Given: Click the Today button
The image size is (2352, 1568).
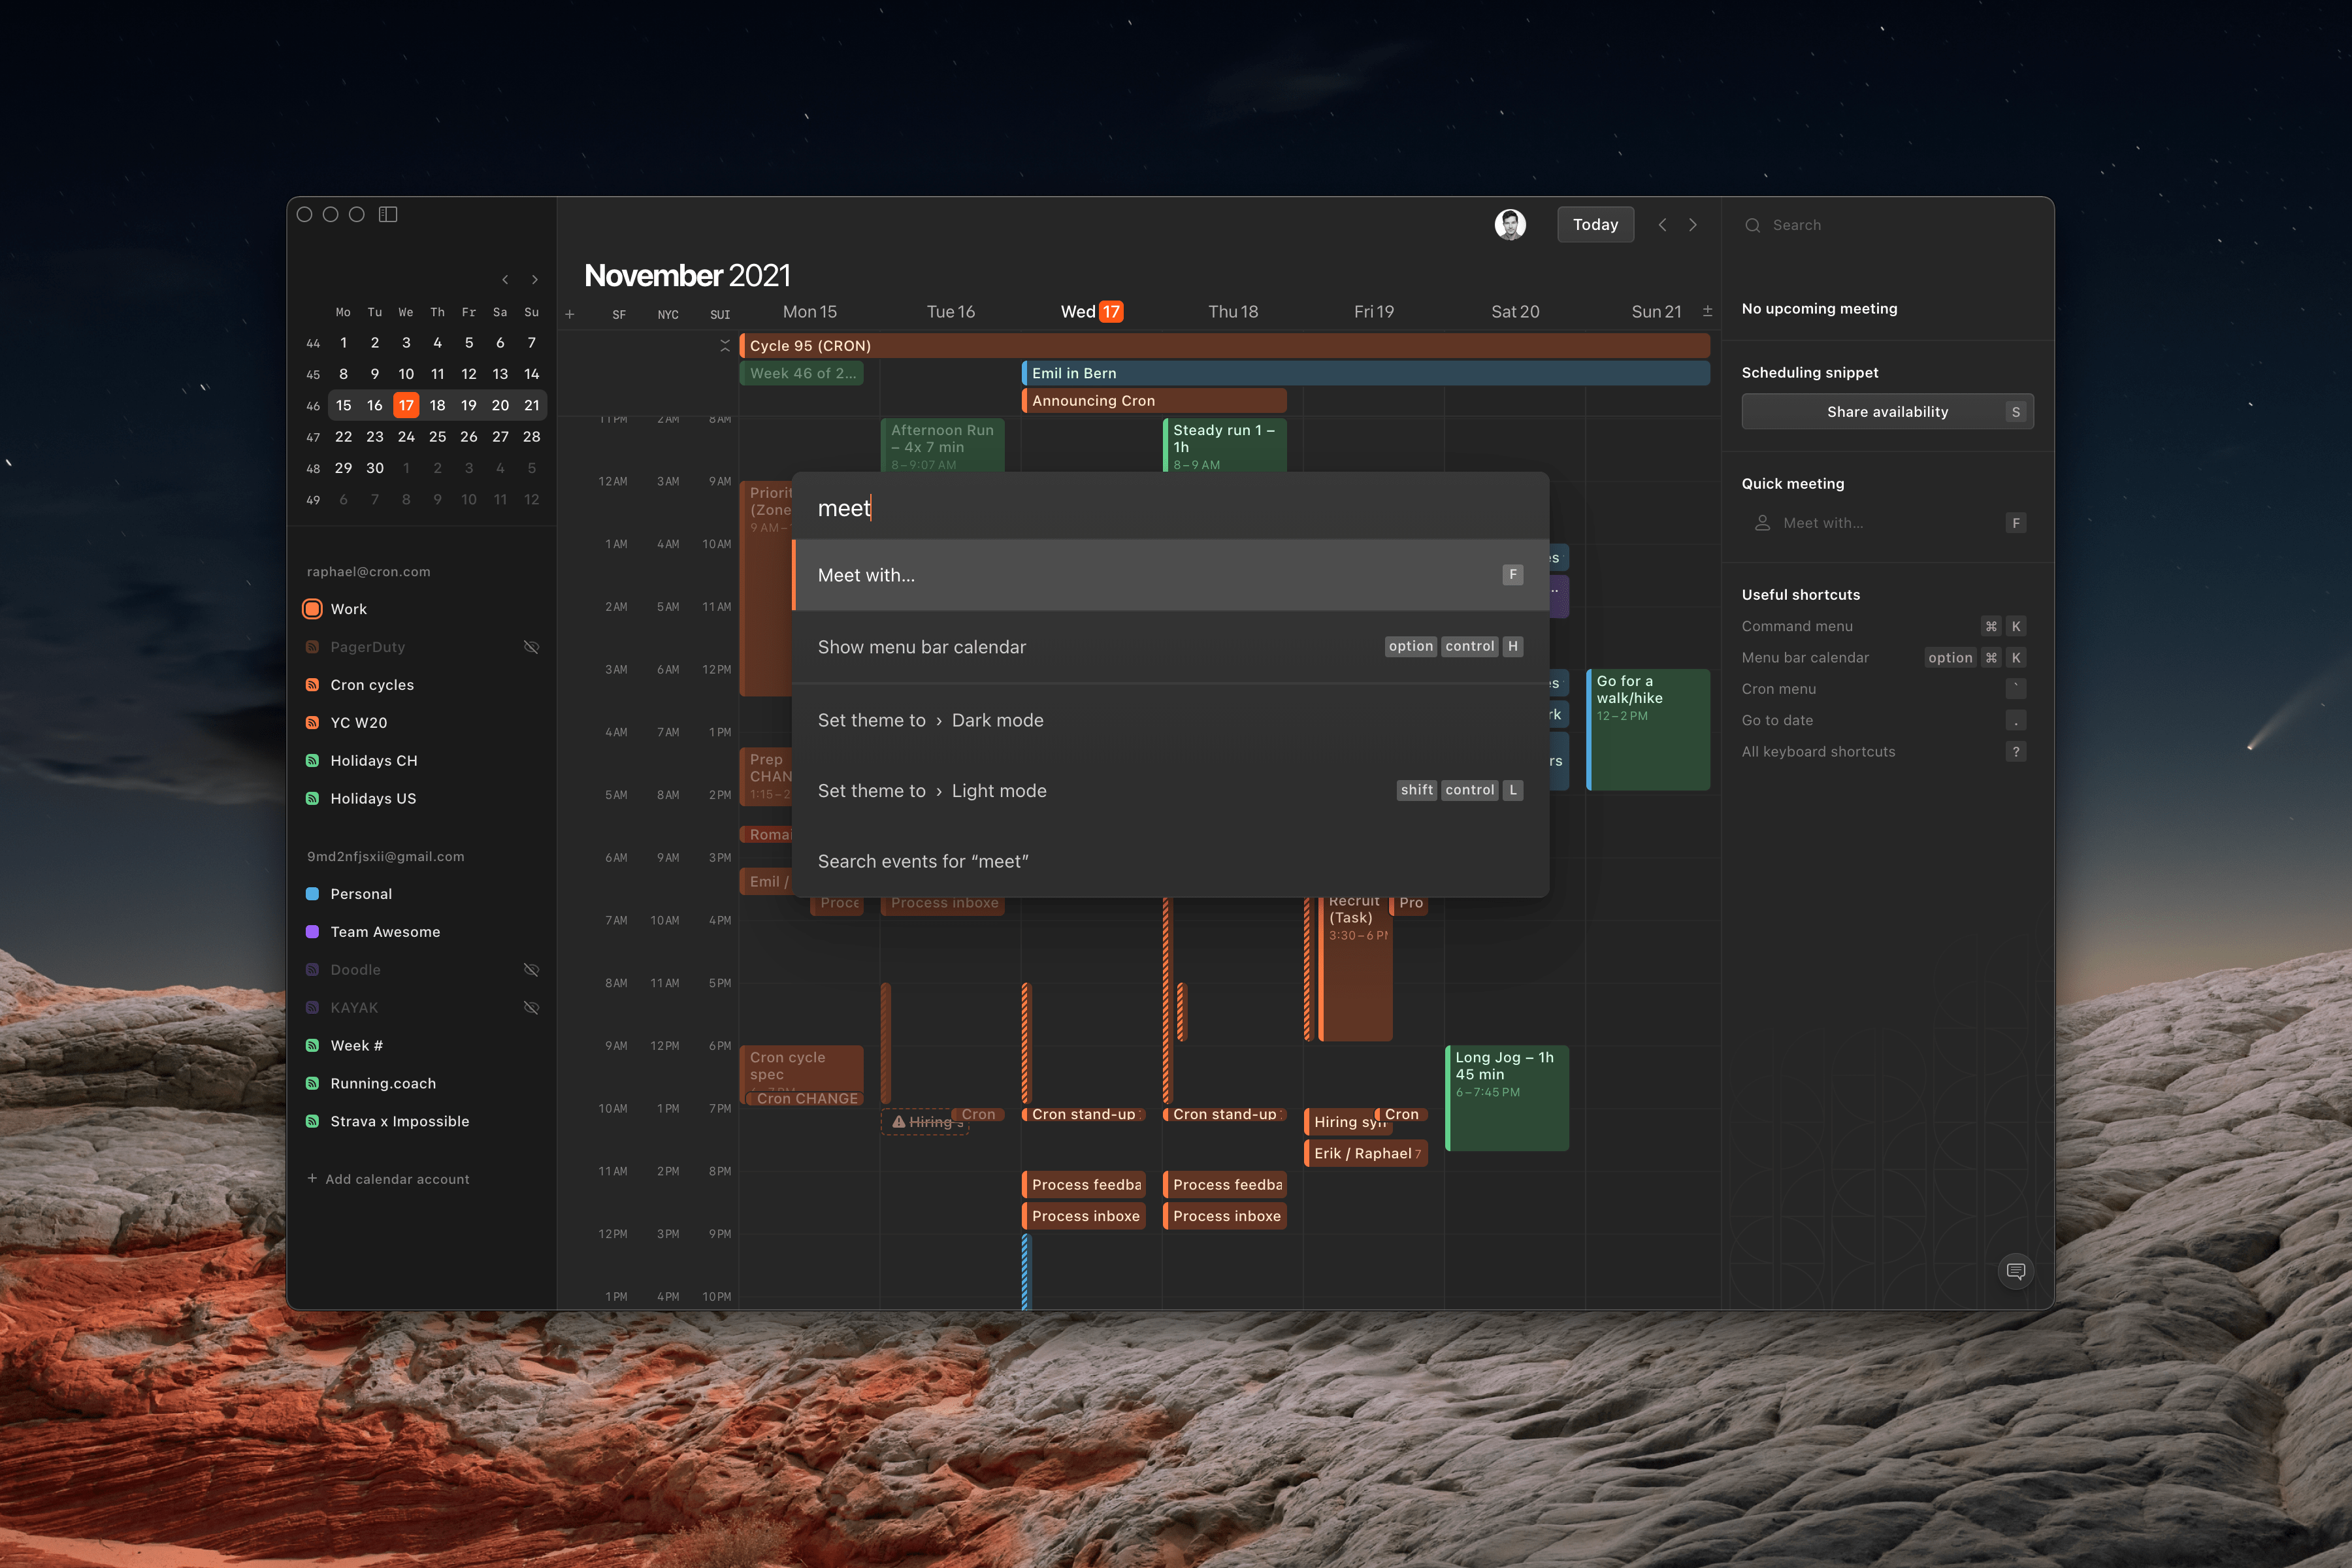Looking at the screenshot, I should pyautogui.click(x=1595, y=225).
